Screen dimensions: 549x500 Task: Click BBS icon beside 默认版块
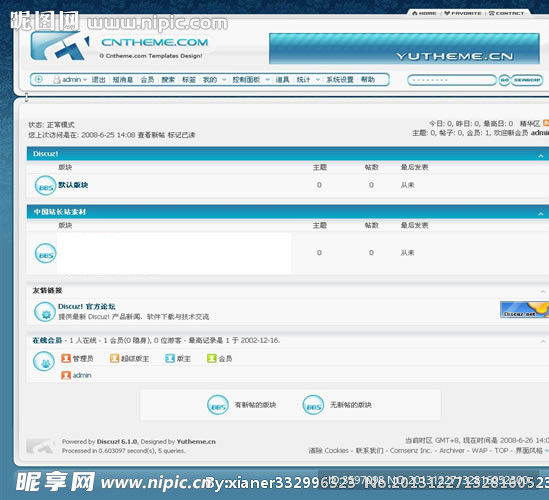tap(46, 186)
